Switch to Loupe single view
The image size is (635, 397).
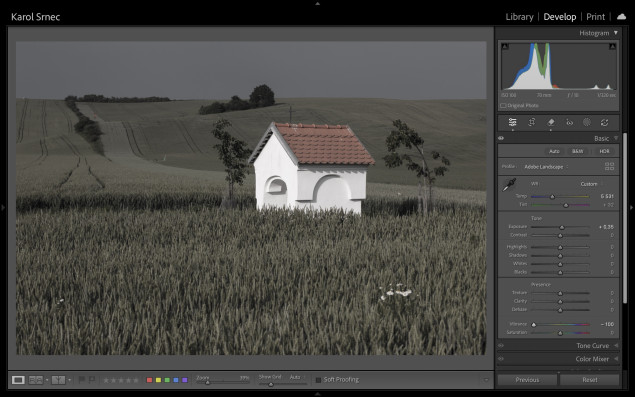tap(18, 380)
